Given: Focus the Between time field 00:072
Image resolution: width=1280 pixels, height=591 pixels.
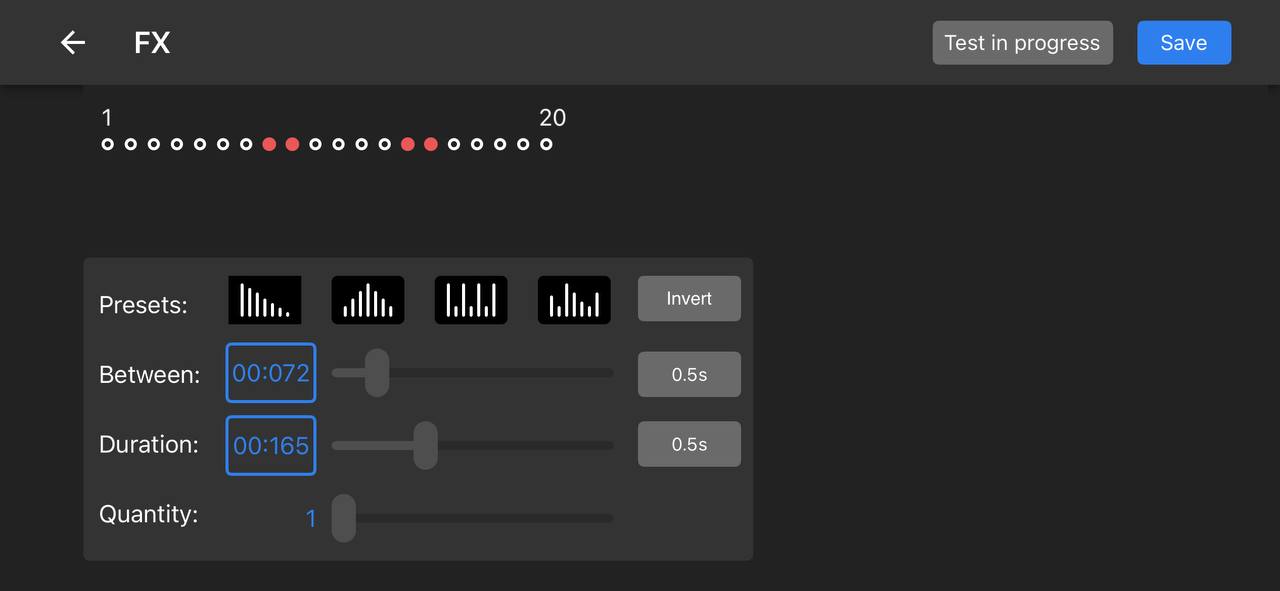Looking at the screenshot, I should click(271, 373).
